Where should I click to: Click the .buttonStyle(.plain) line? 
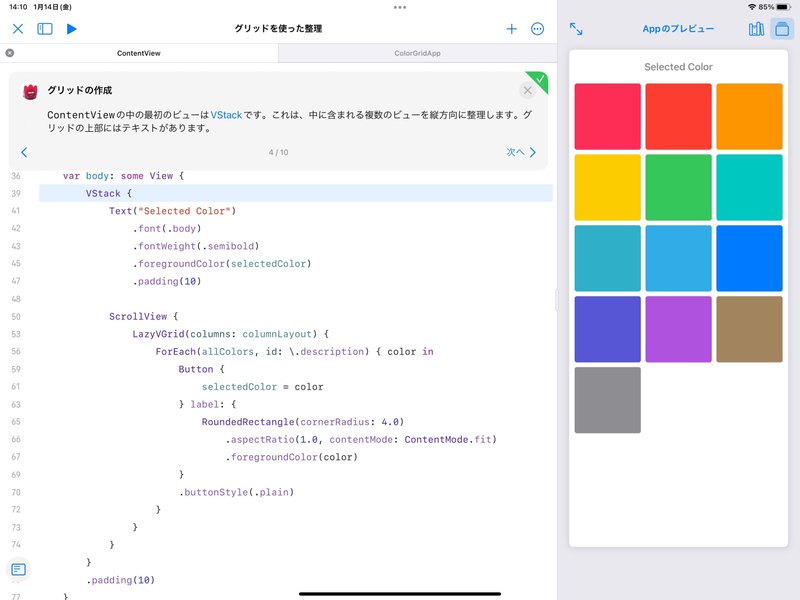click(x=236, y=492)
